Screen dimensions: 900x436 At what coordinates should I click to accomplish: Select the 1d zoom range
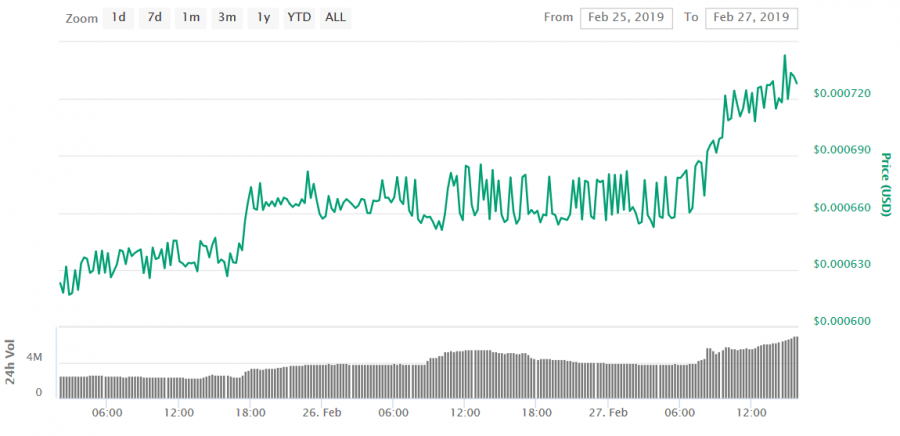pos(118,18)
